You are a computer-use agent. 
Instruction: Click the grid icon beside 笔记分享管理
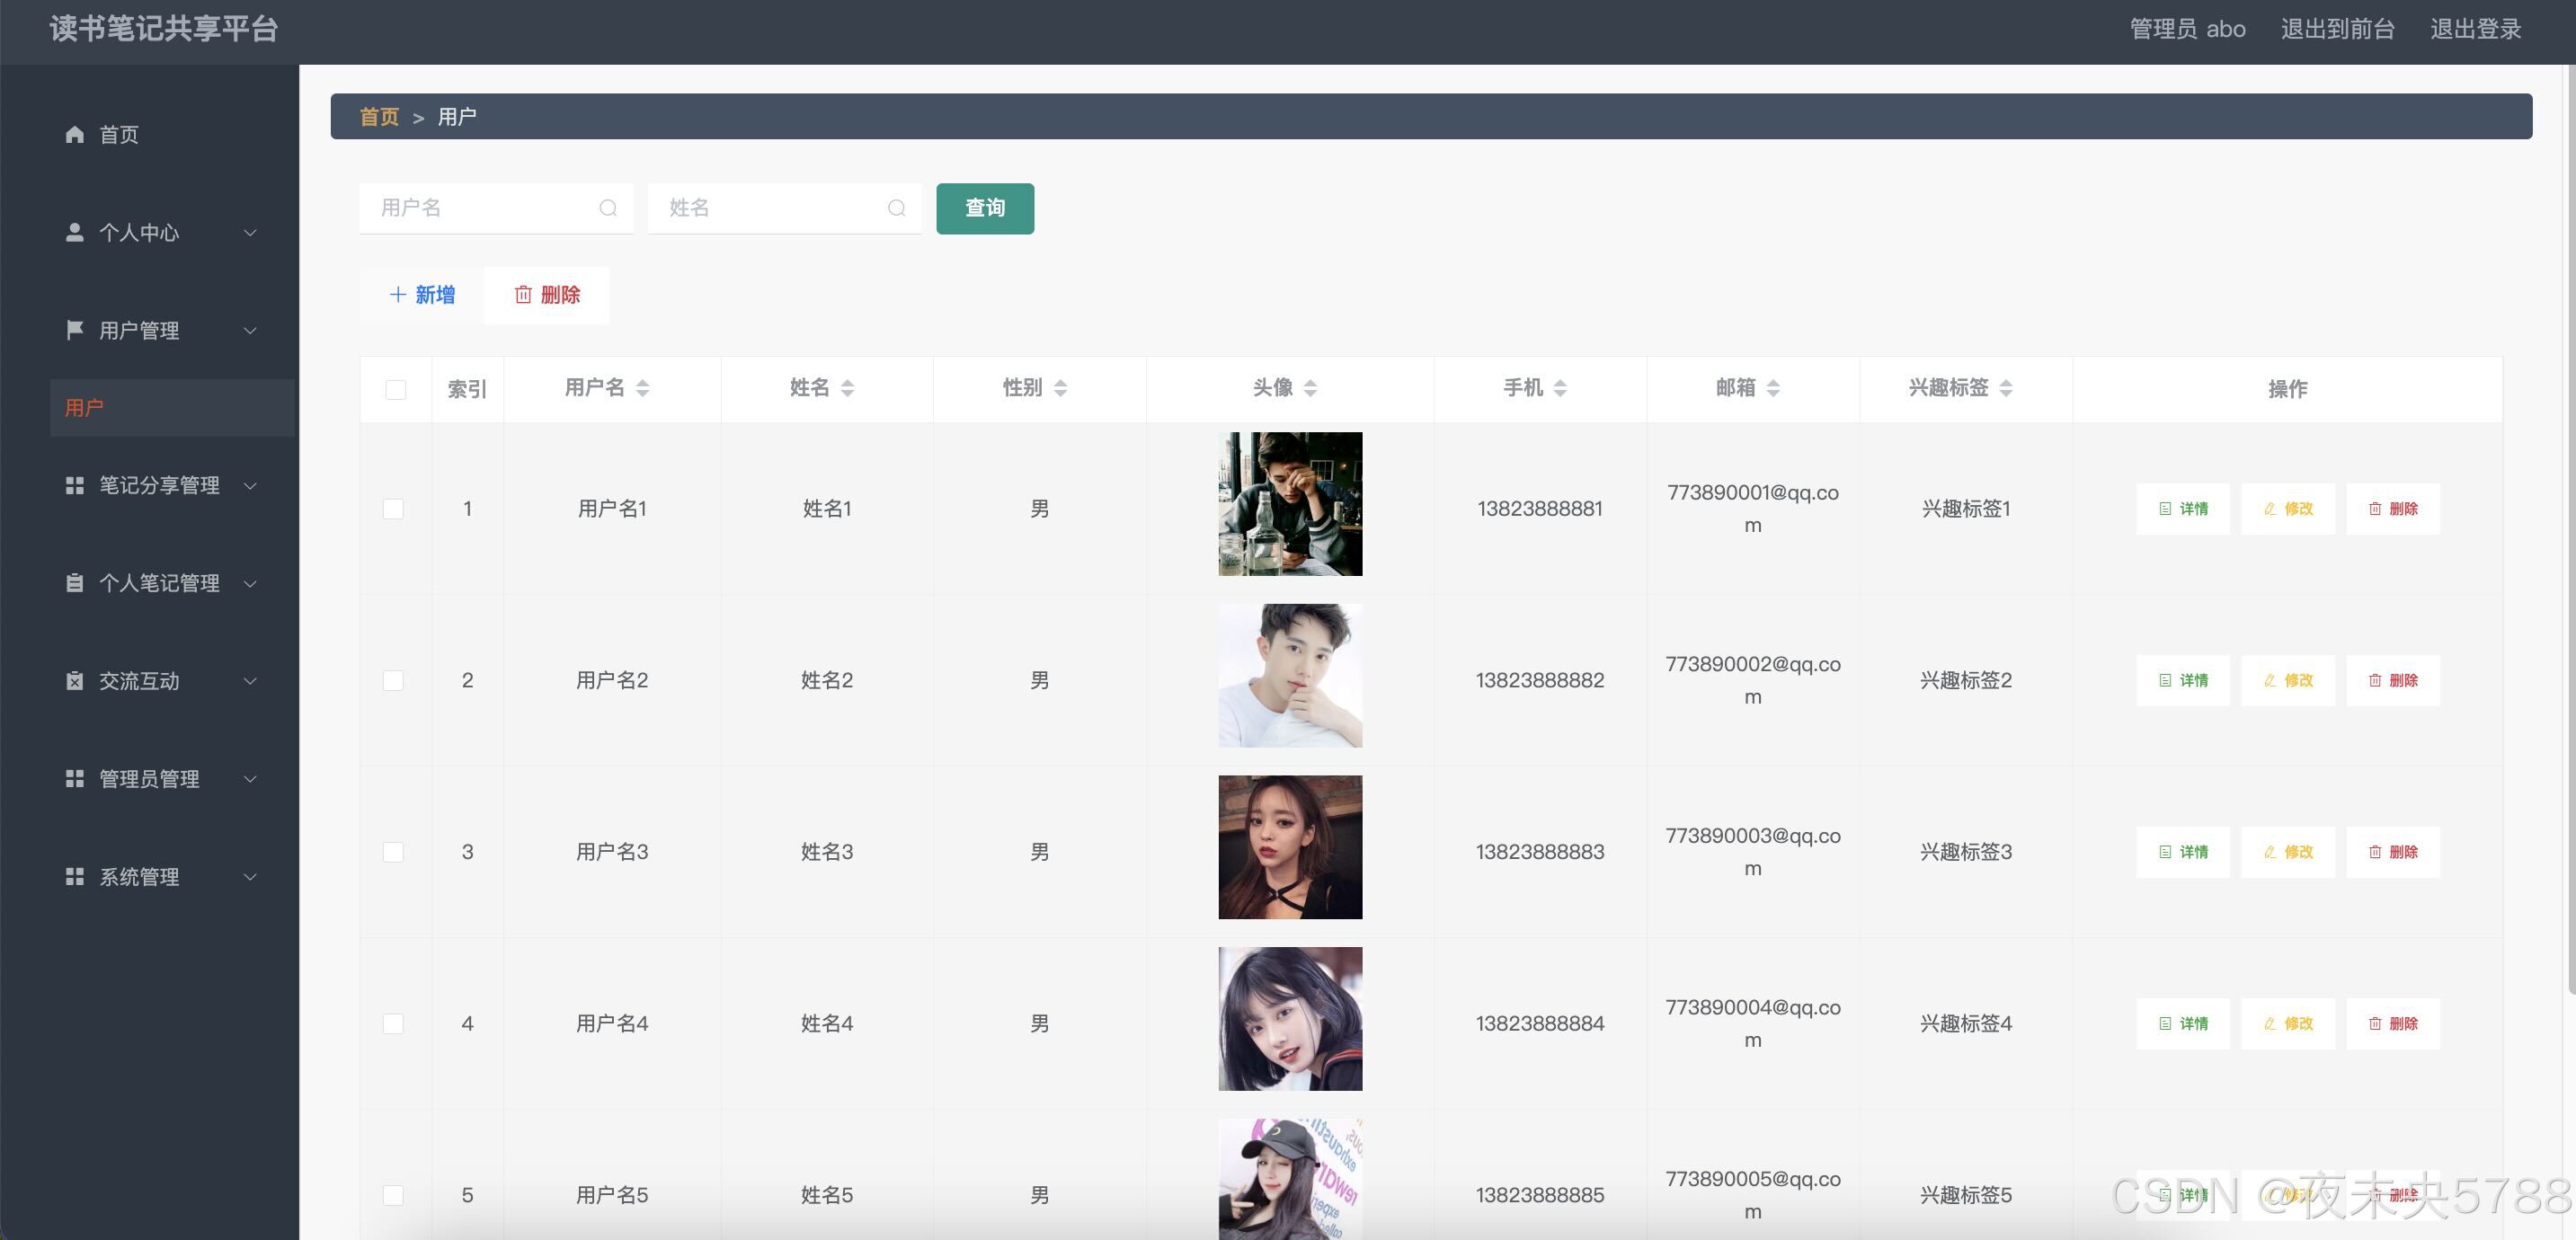coord(74,485)
